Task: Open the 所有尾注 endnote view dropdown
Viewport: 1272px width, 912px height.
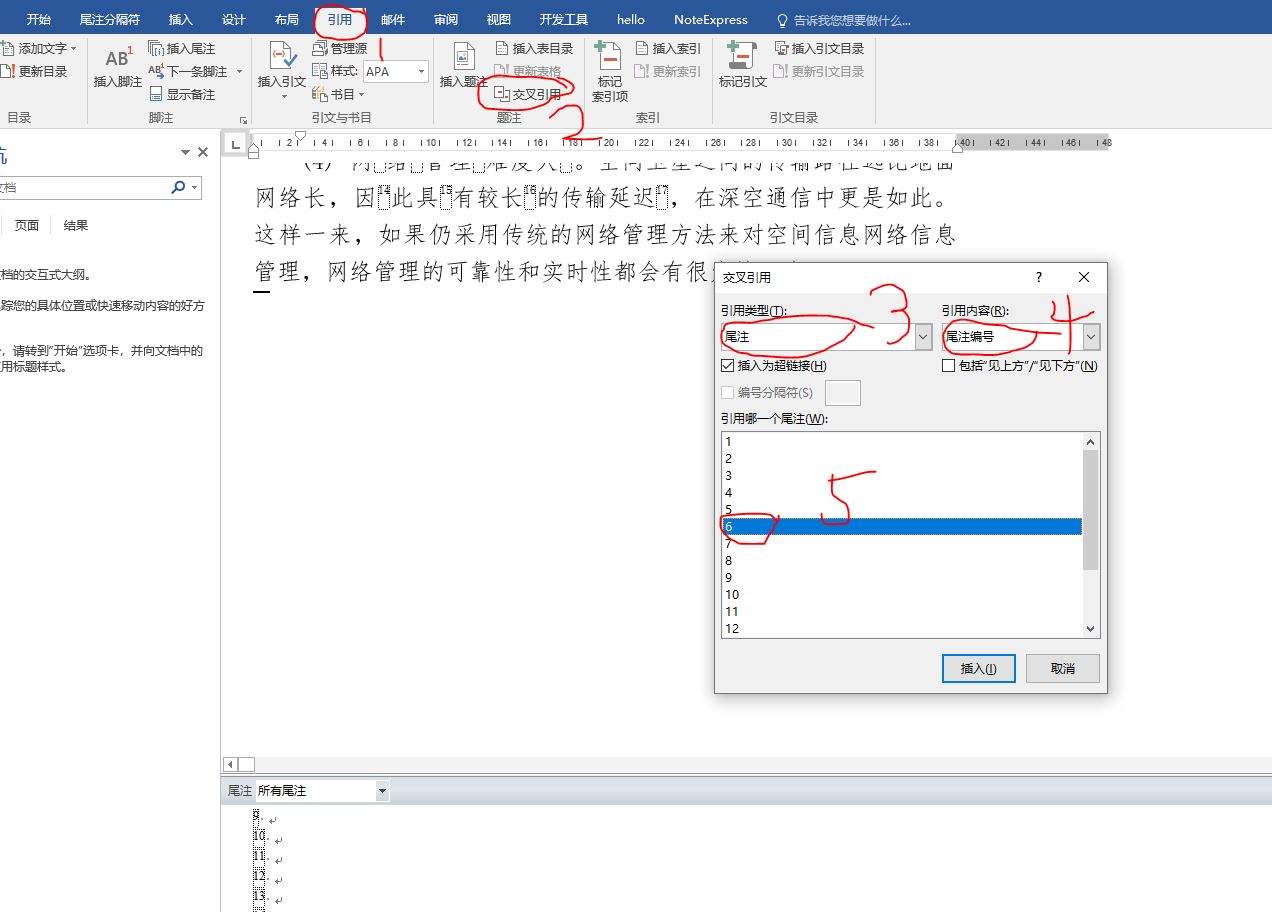Action: [382, 791]
